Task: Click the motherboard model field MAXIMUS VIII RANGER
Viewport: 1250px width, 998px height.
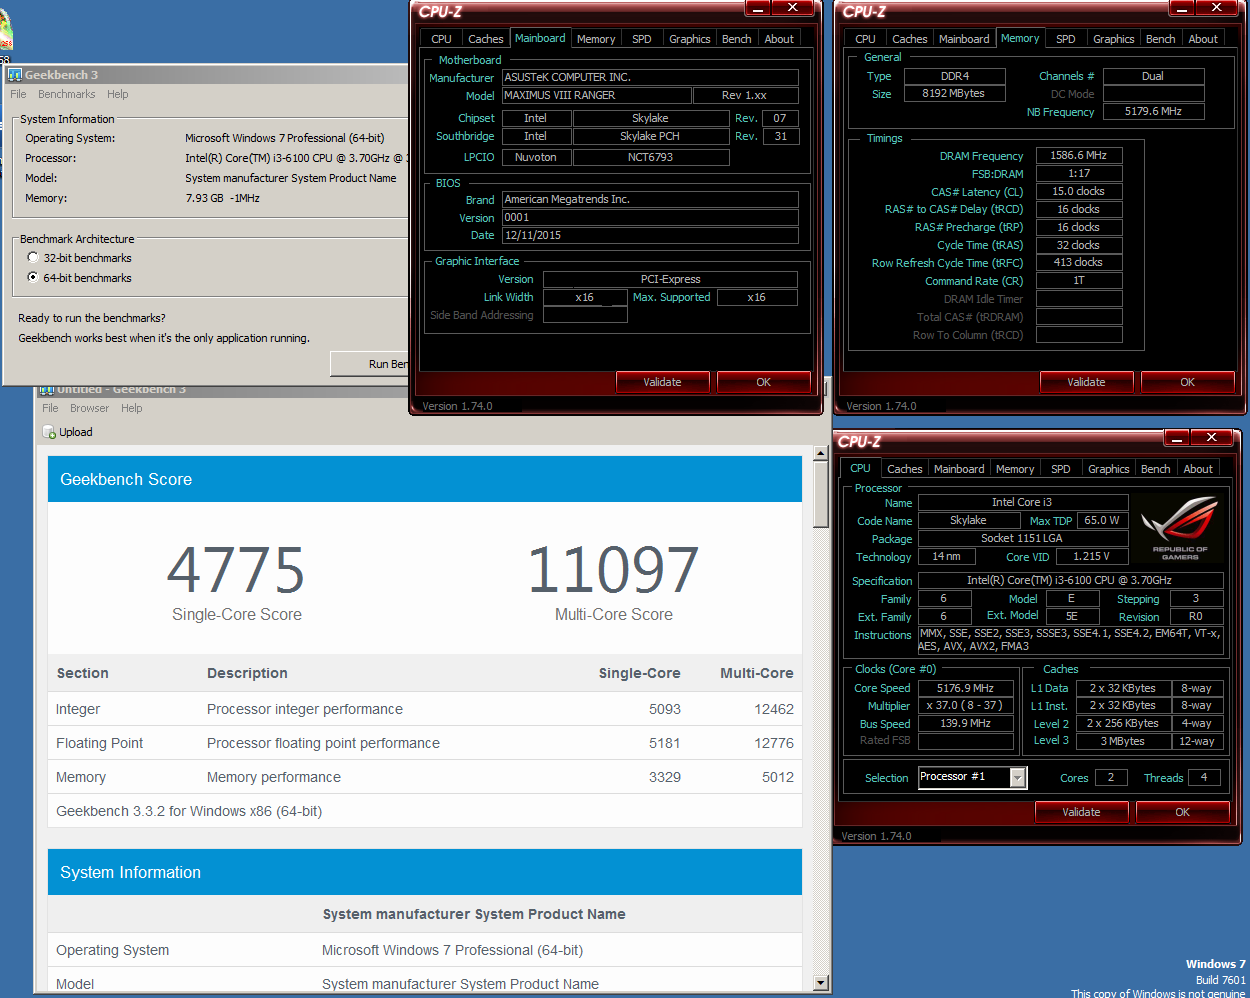Action: (x=597, y=95)
